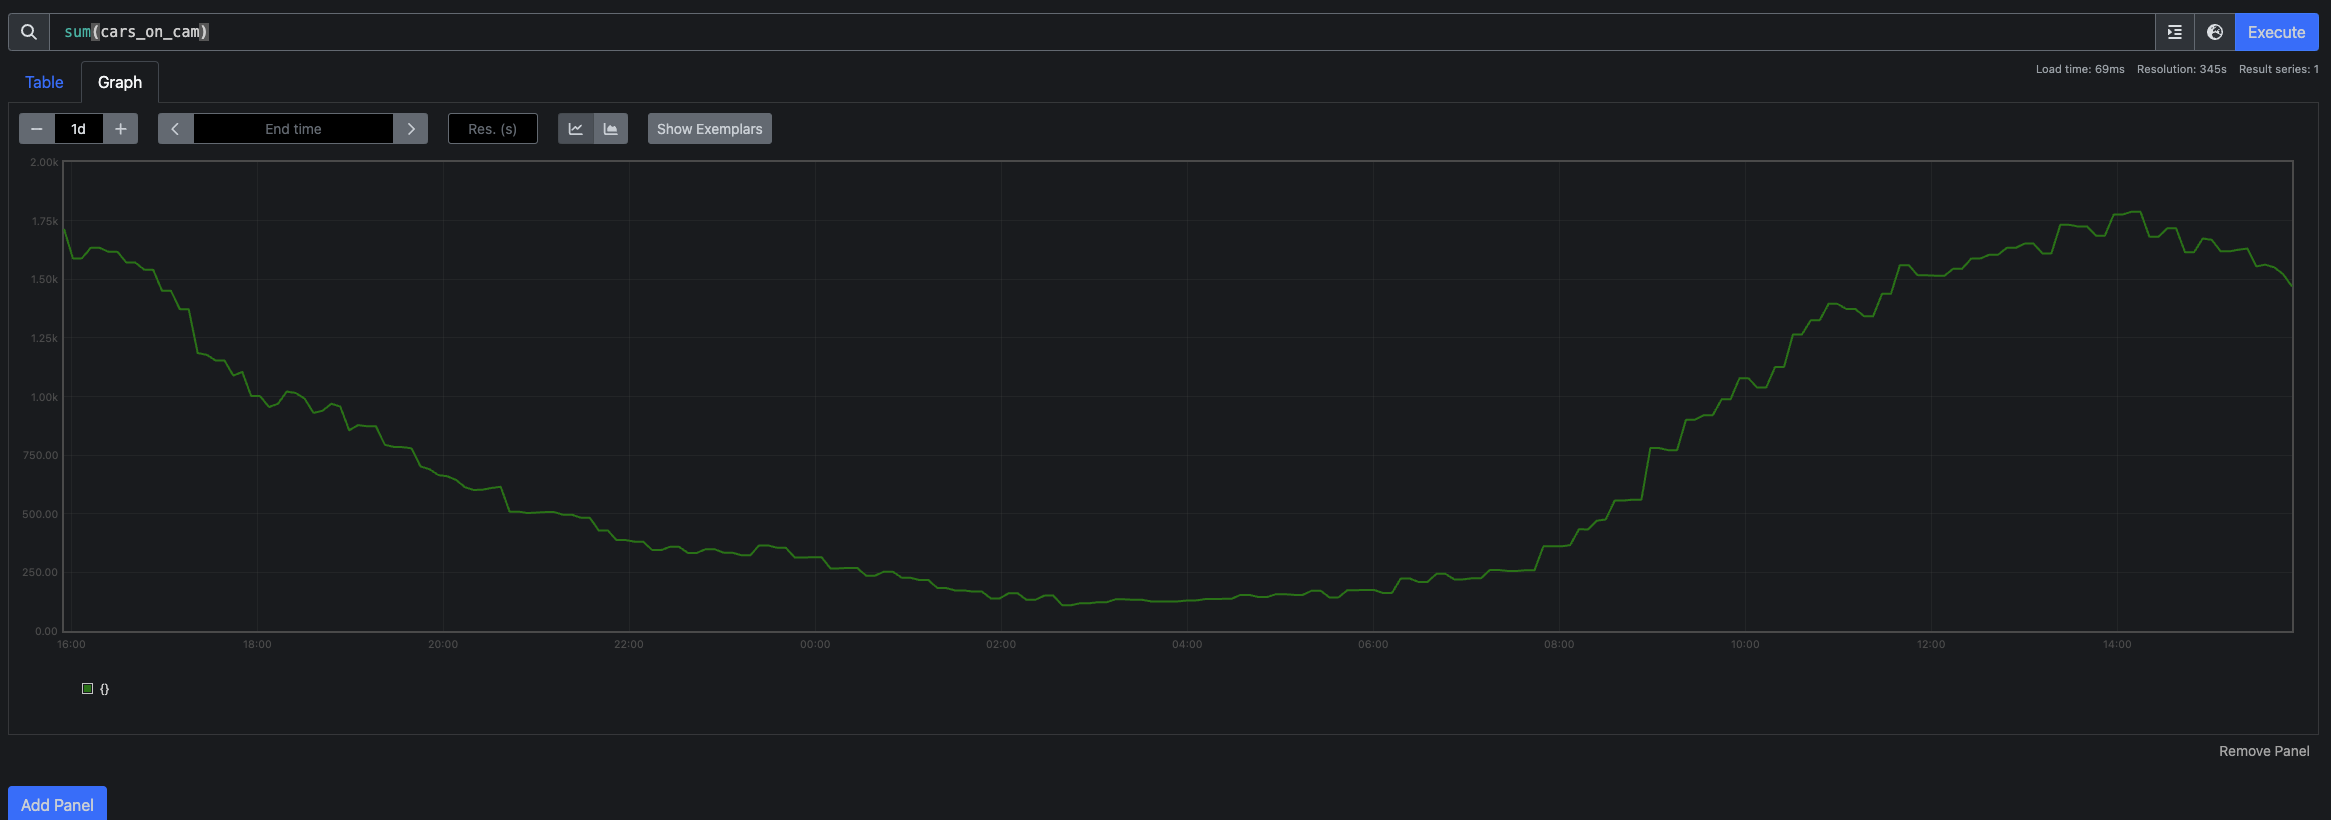Image resolution: width=2331 pixels, height=820 pixels.
Task: Click the Execute button
Action: [2276, 32]
